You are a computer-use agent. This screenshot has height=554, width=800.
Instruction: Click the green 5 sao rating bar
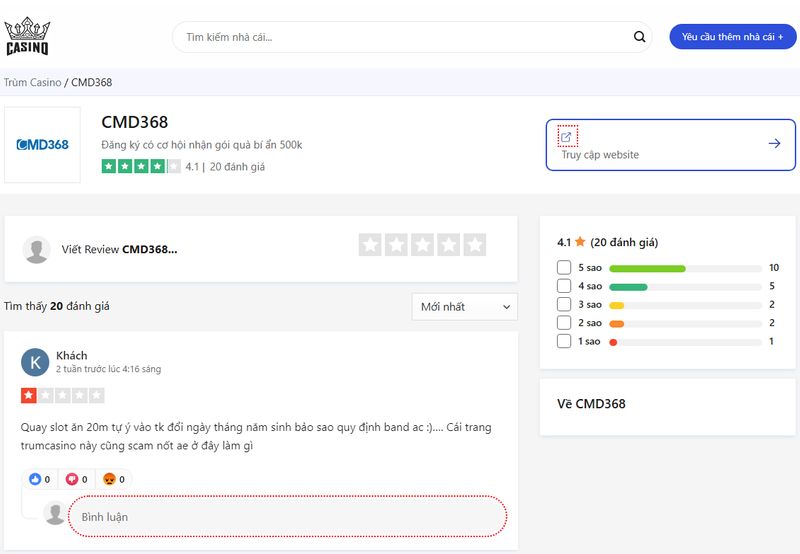click(647, 268)
